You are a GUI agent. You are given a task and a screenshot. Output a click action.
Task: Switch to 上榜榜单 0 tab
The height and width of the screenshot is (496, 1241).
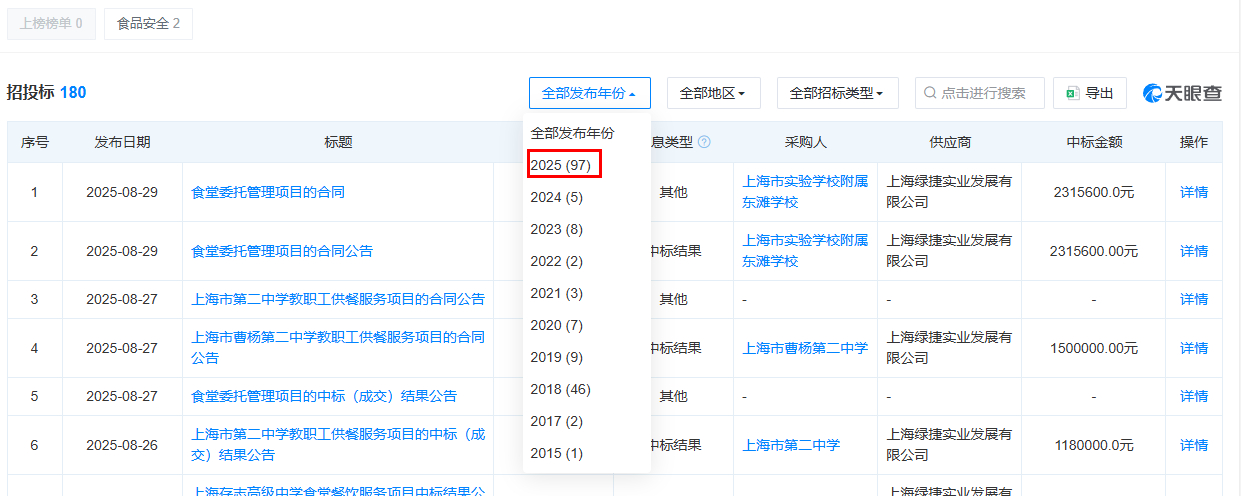[x=51, y=23]
